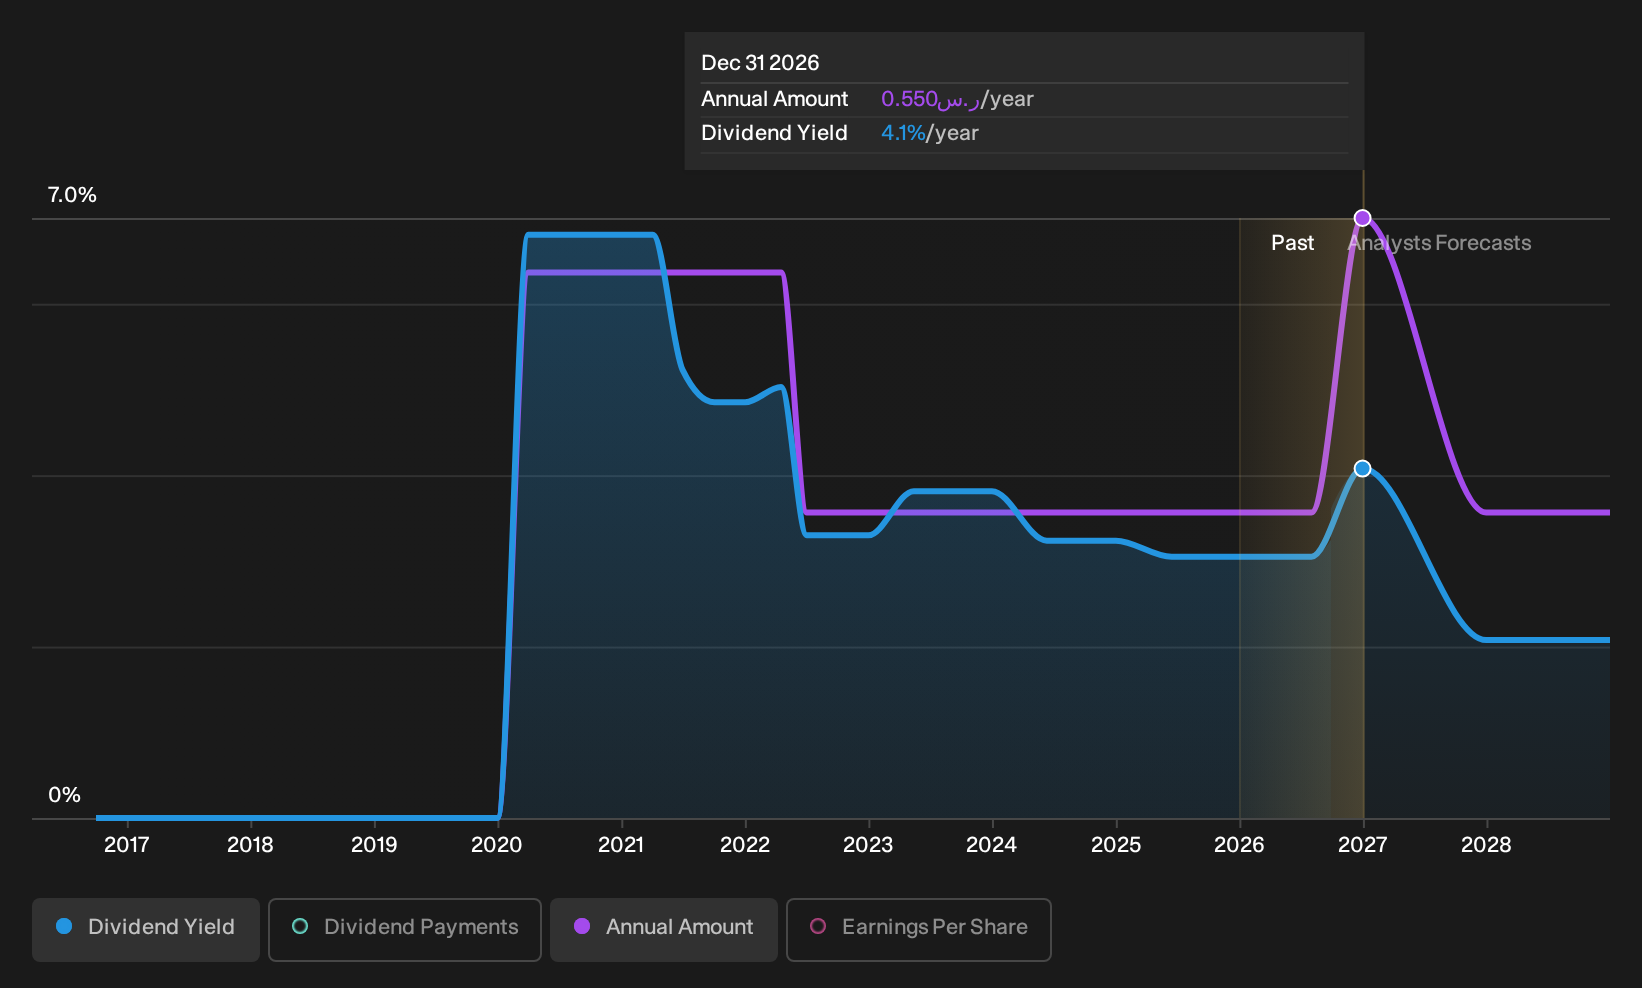Click the 2024 x-axis label
The height and width of the screenshot is (988, 1642).
pos(991,845)
